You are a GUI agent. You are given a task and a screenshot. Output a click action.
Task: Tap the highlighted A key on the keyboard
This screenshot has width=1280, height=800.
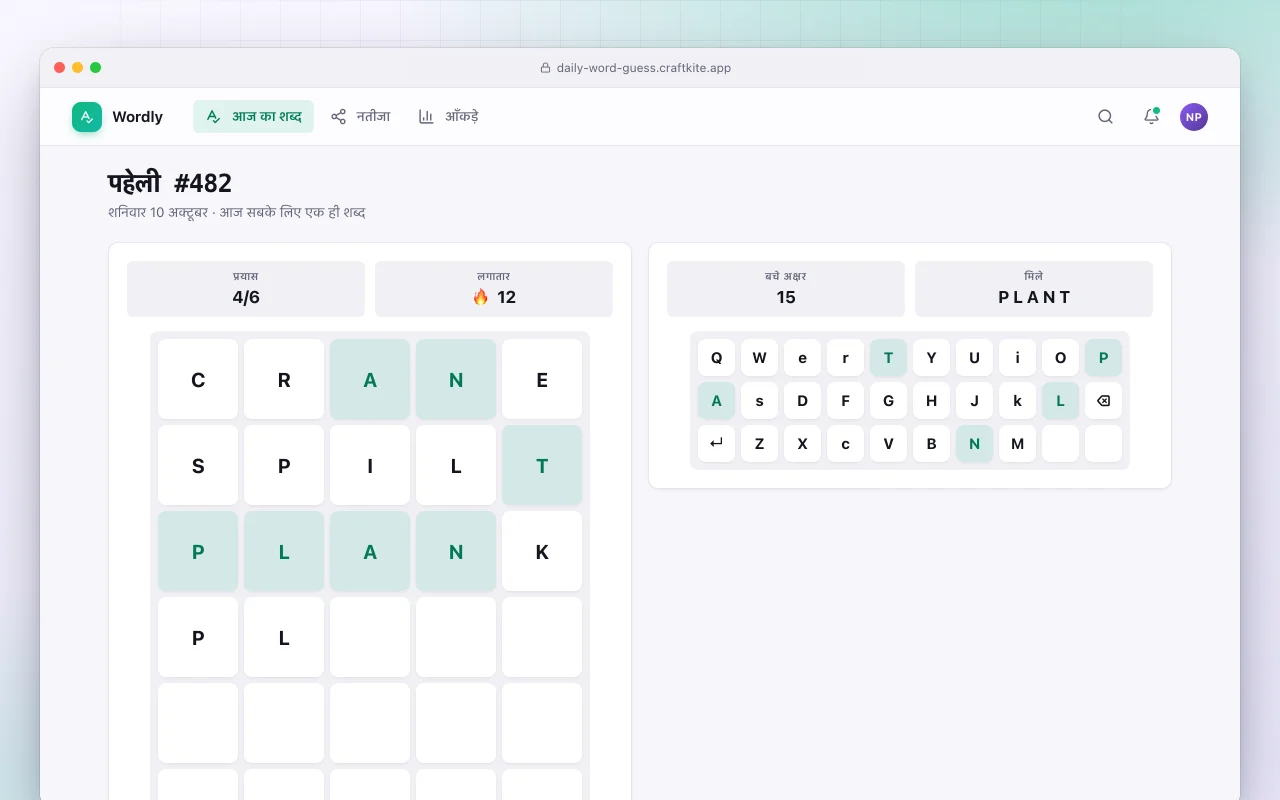point(716,401)
